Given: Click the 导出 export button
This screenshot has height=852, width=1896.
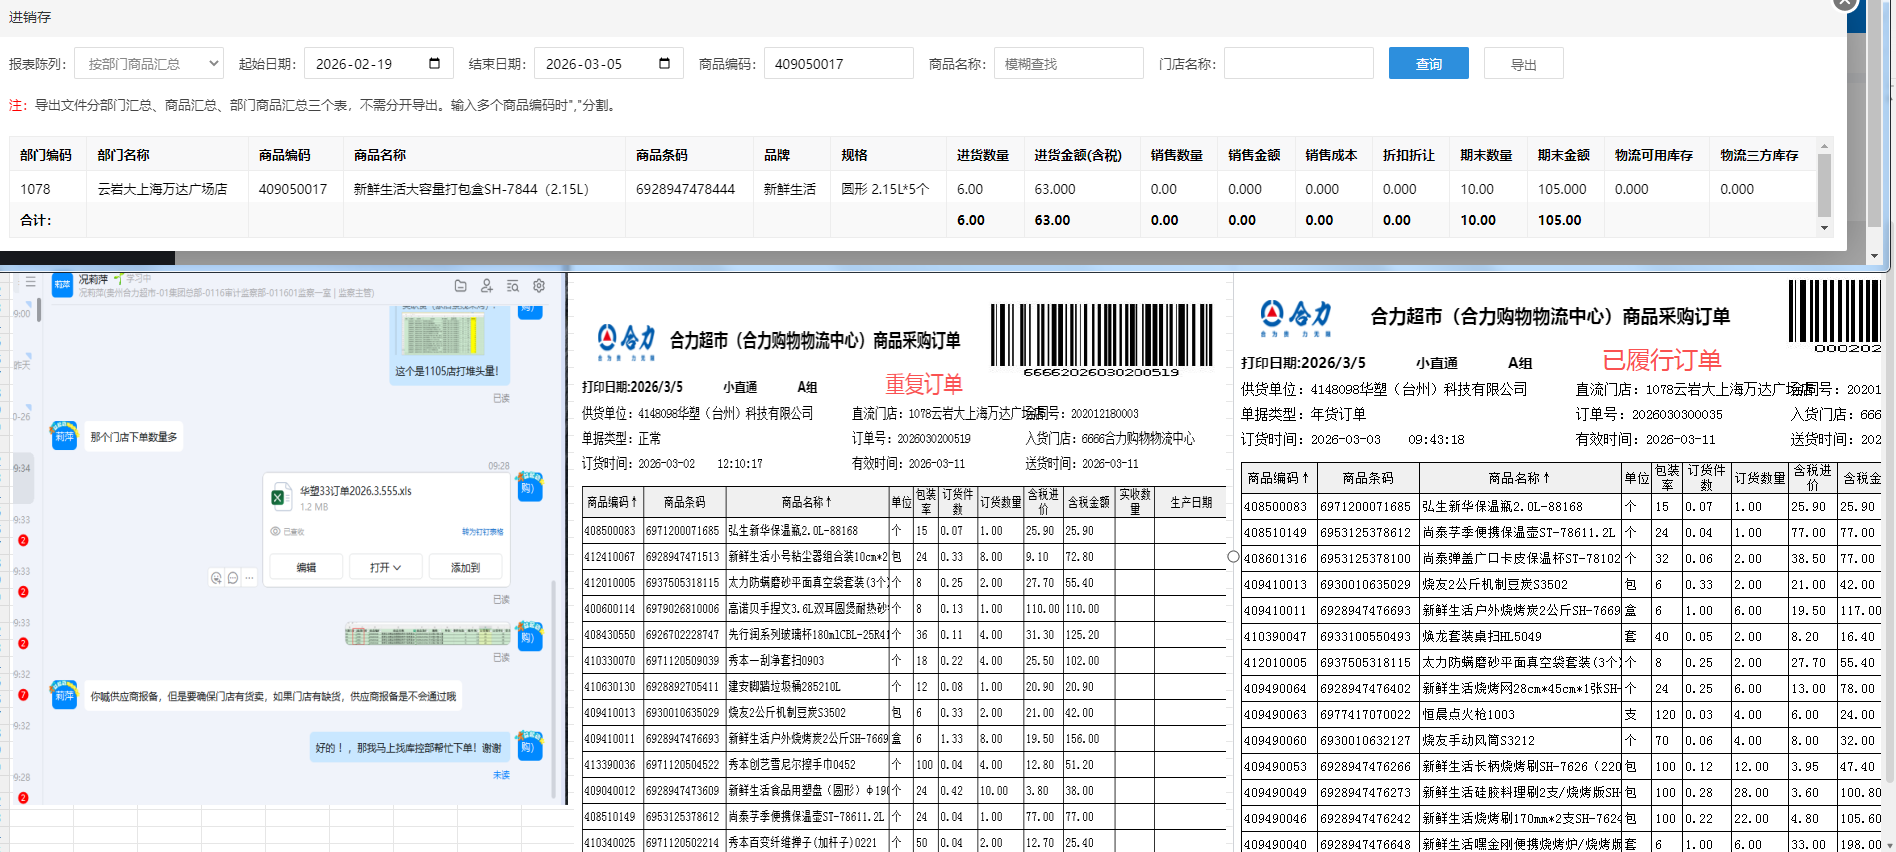Looking at the screenshot, I should (1523, 64).
